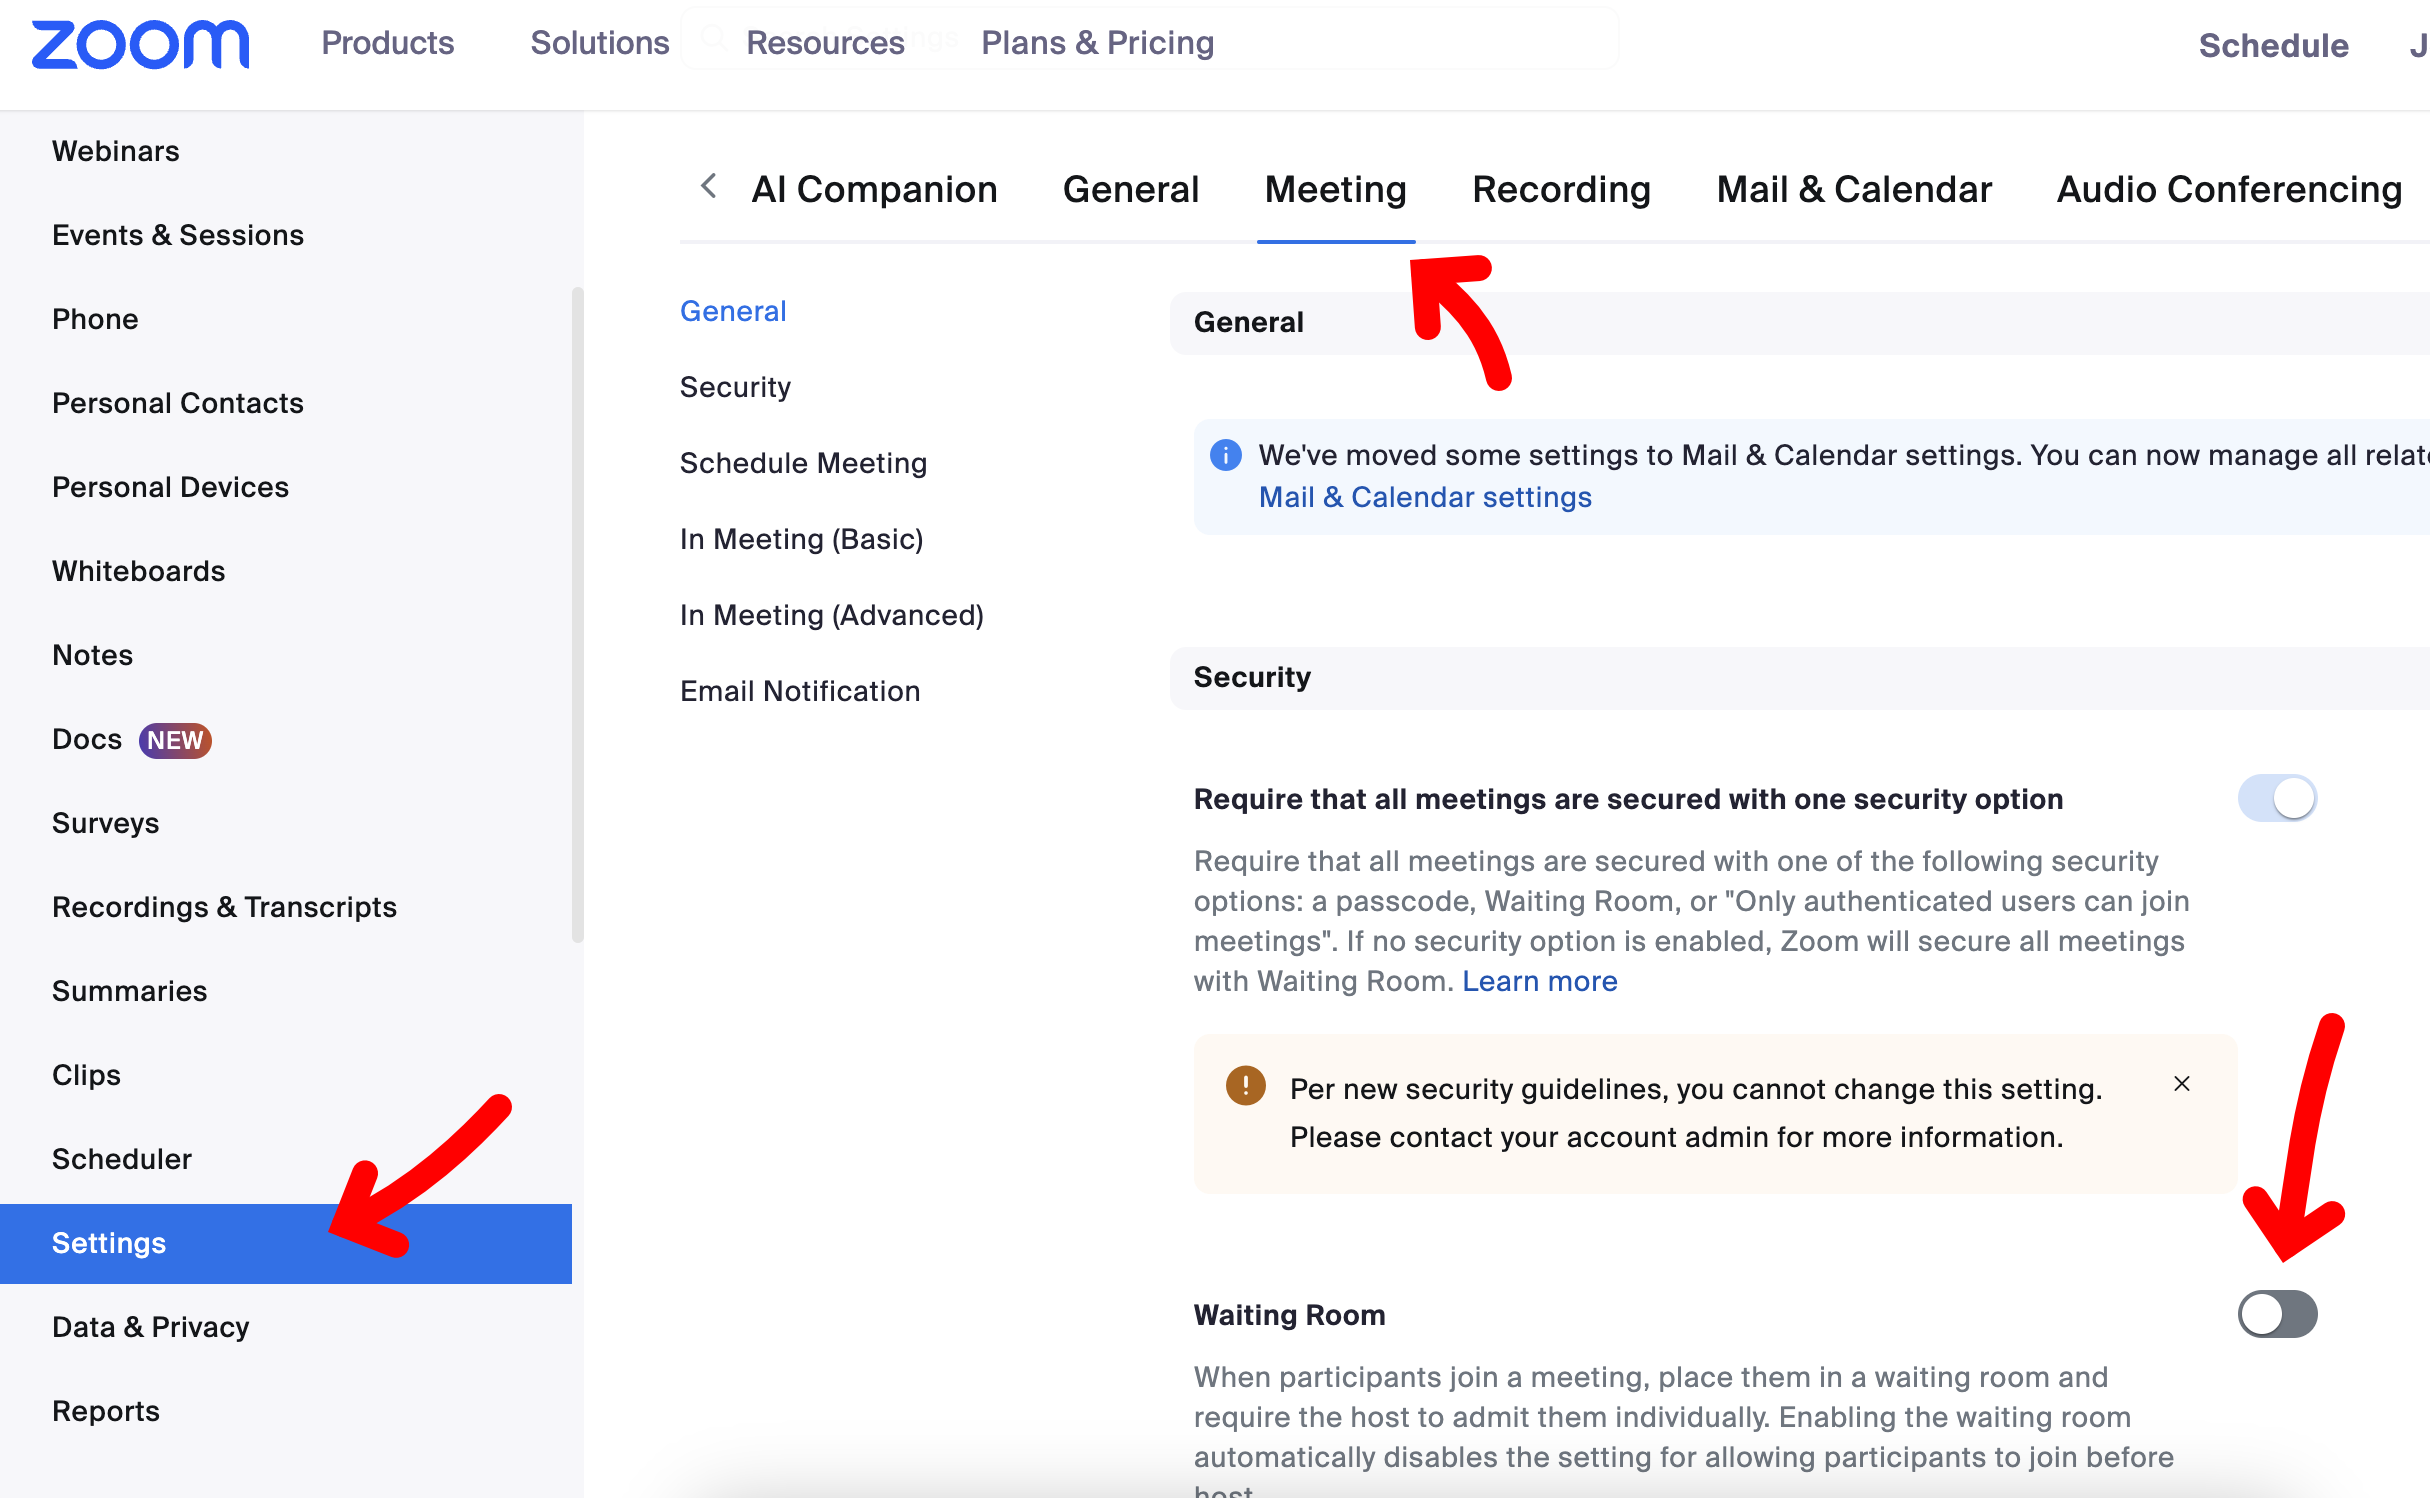Click the Schedule link in header
This screenshot has width=2430, height=1498.
[x=2273, y=45]
